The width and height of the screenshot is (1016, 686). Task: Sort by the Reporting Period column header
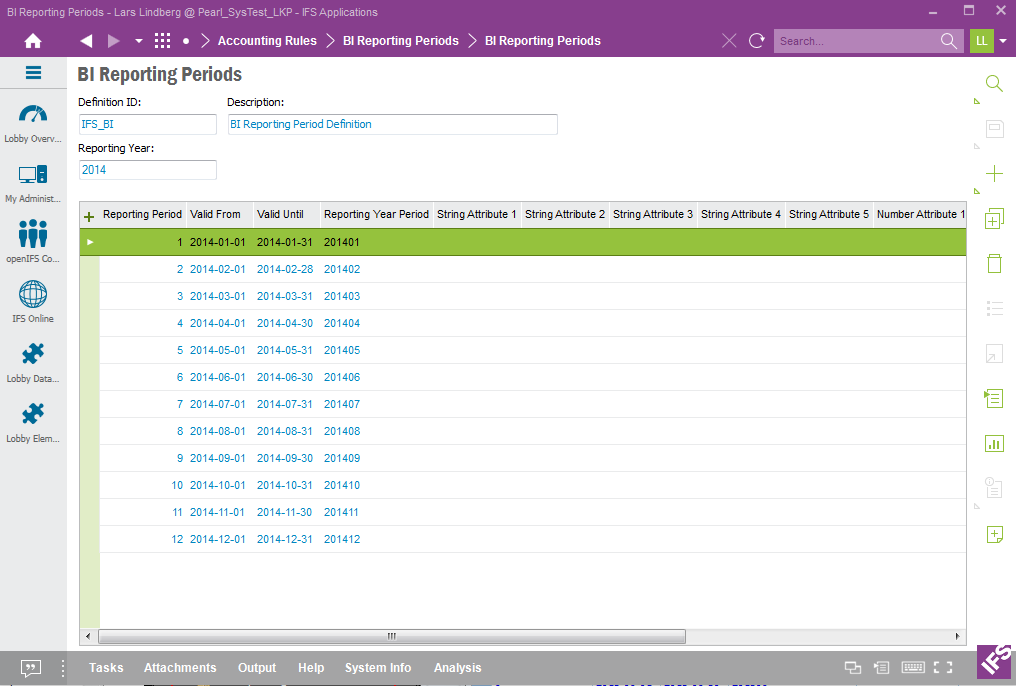142,214
